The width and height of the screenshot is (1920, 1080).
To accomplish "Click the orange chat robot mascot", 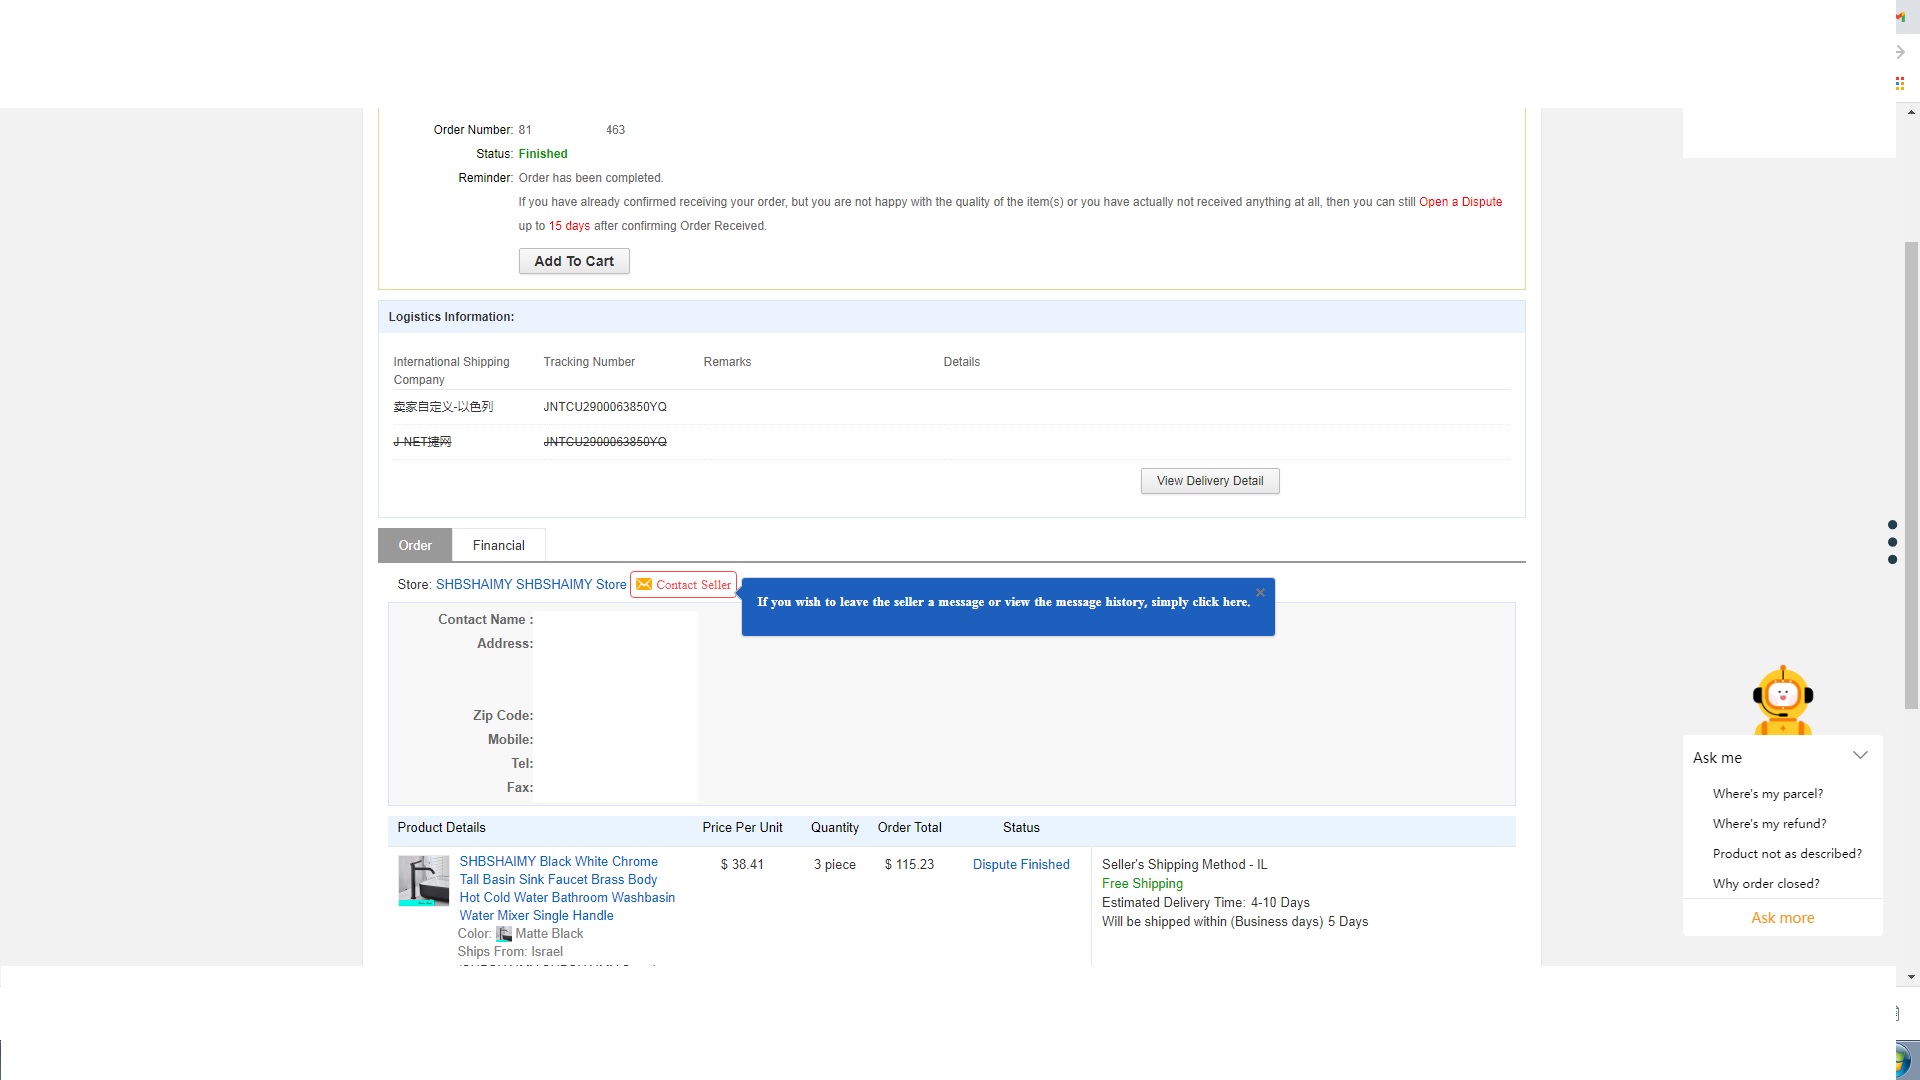I will click(1782, 699).
